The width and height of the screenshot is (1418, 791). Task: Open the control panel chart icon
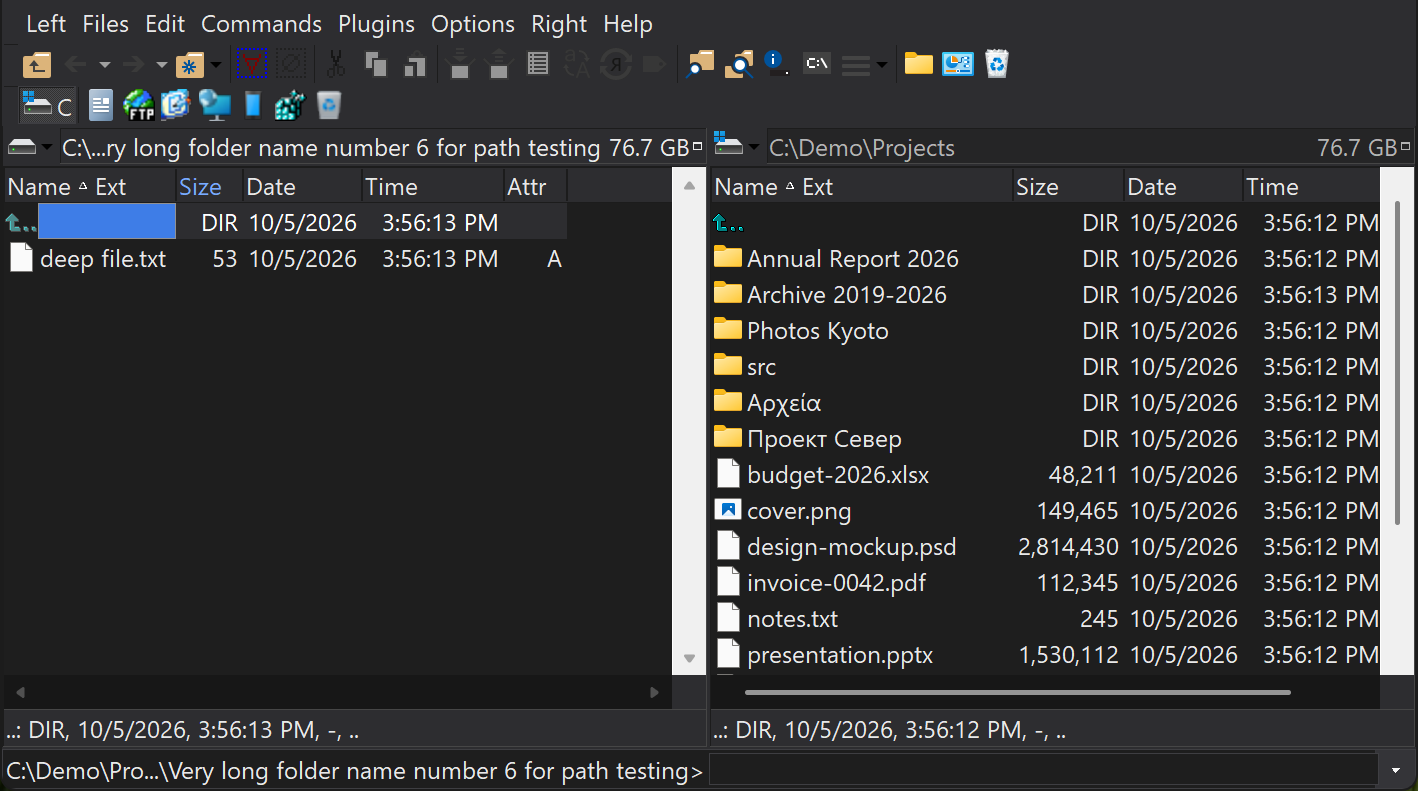point(958,65)
